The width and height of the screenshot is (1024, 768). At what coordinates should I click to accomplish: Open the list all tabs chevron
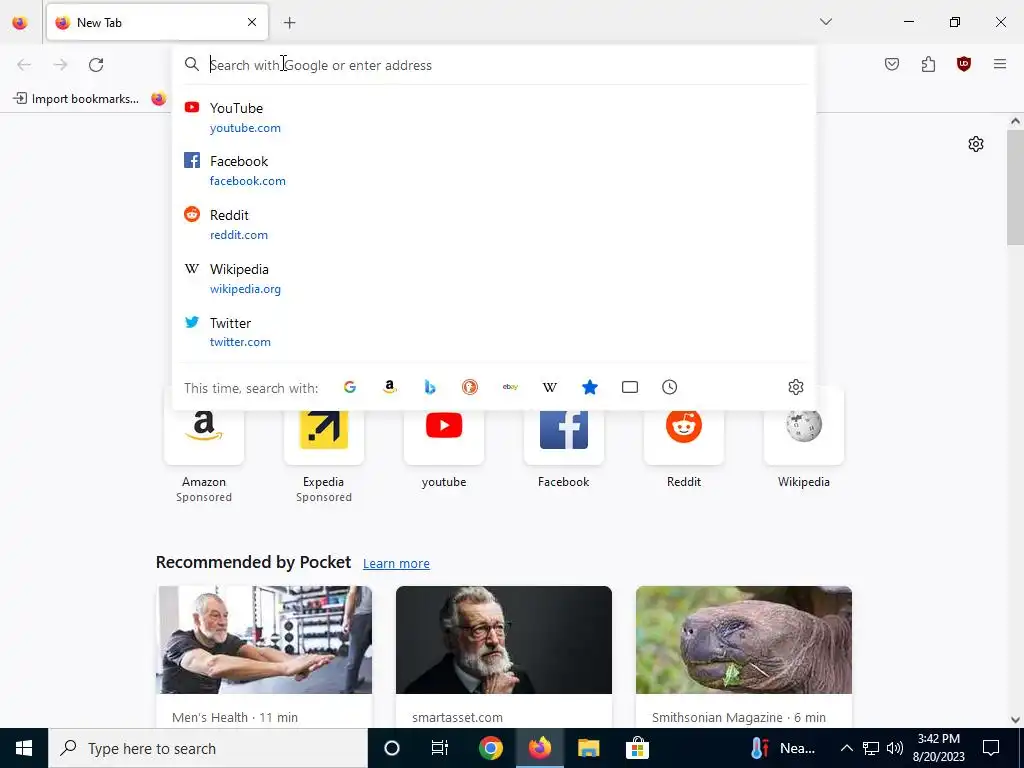pos(826,22)
